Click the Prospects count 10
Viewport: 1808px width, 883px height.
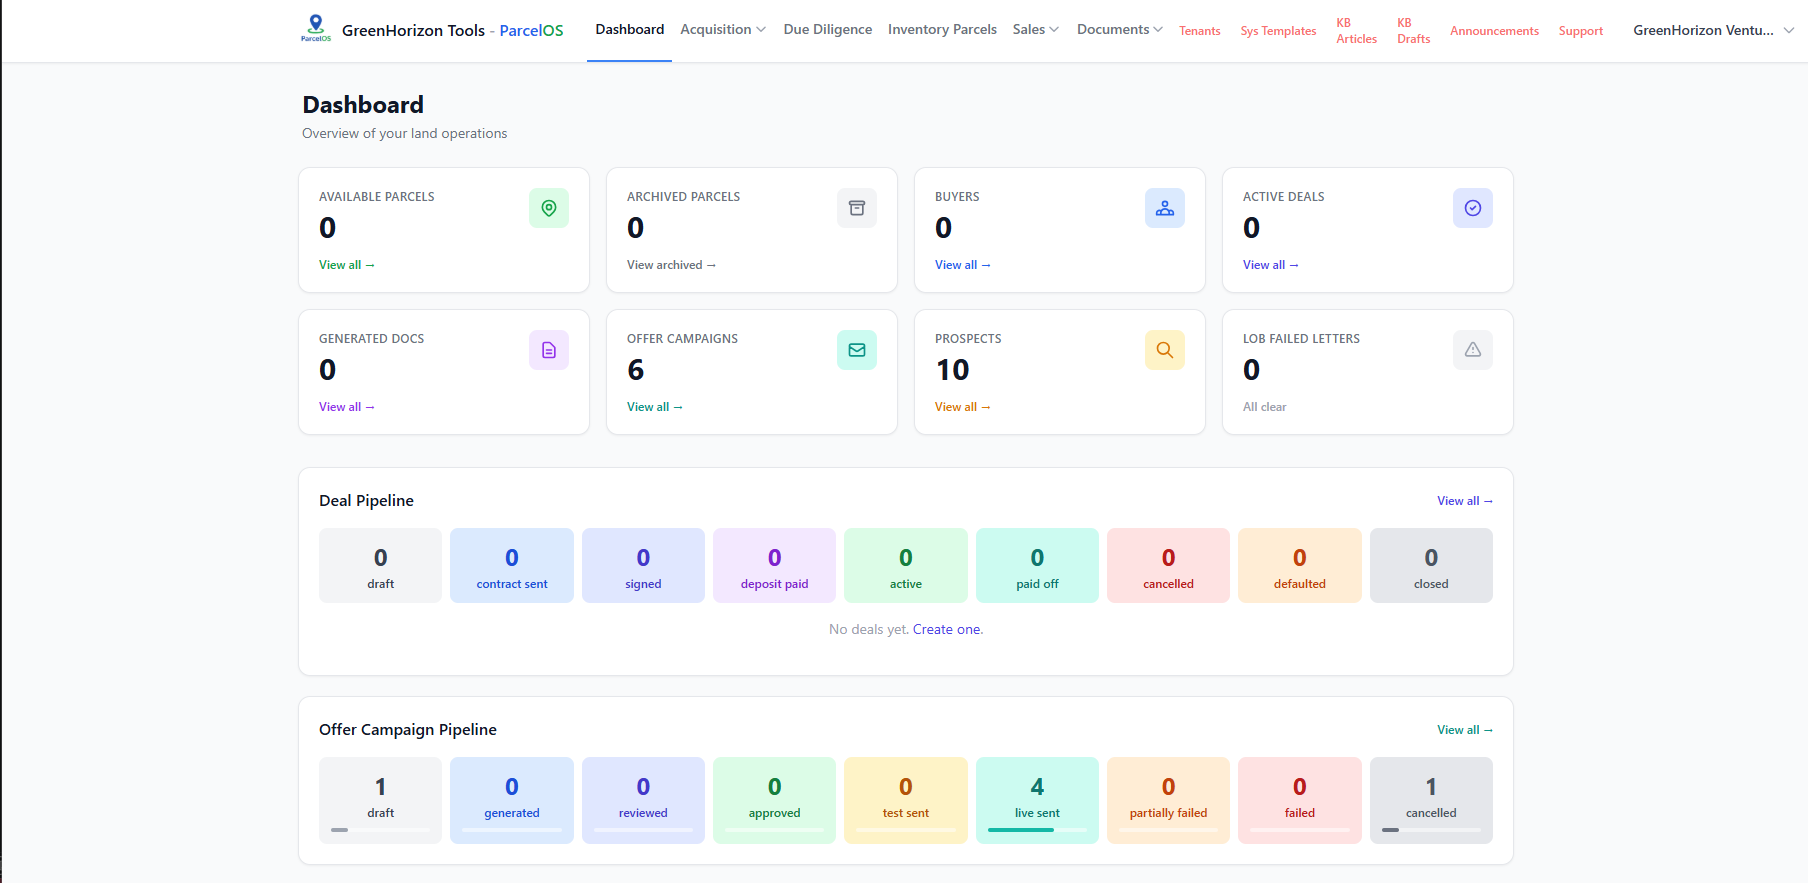(952, 370)
